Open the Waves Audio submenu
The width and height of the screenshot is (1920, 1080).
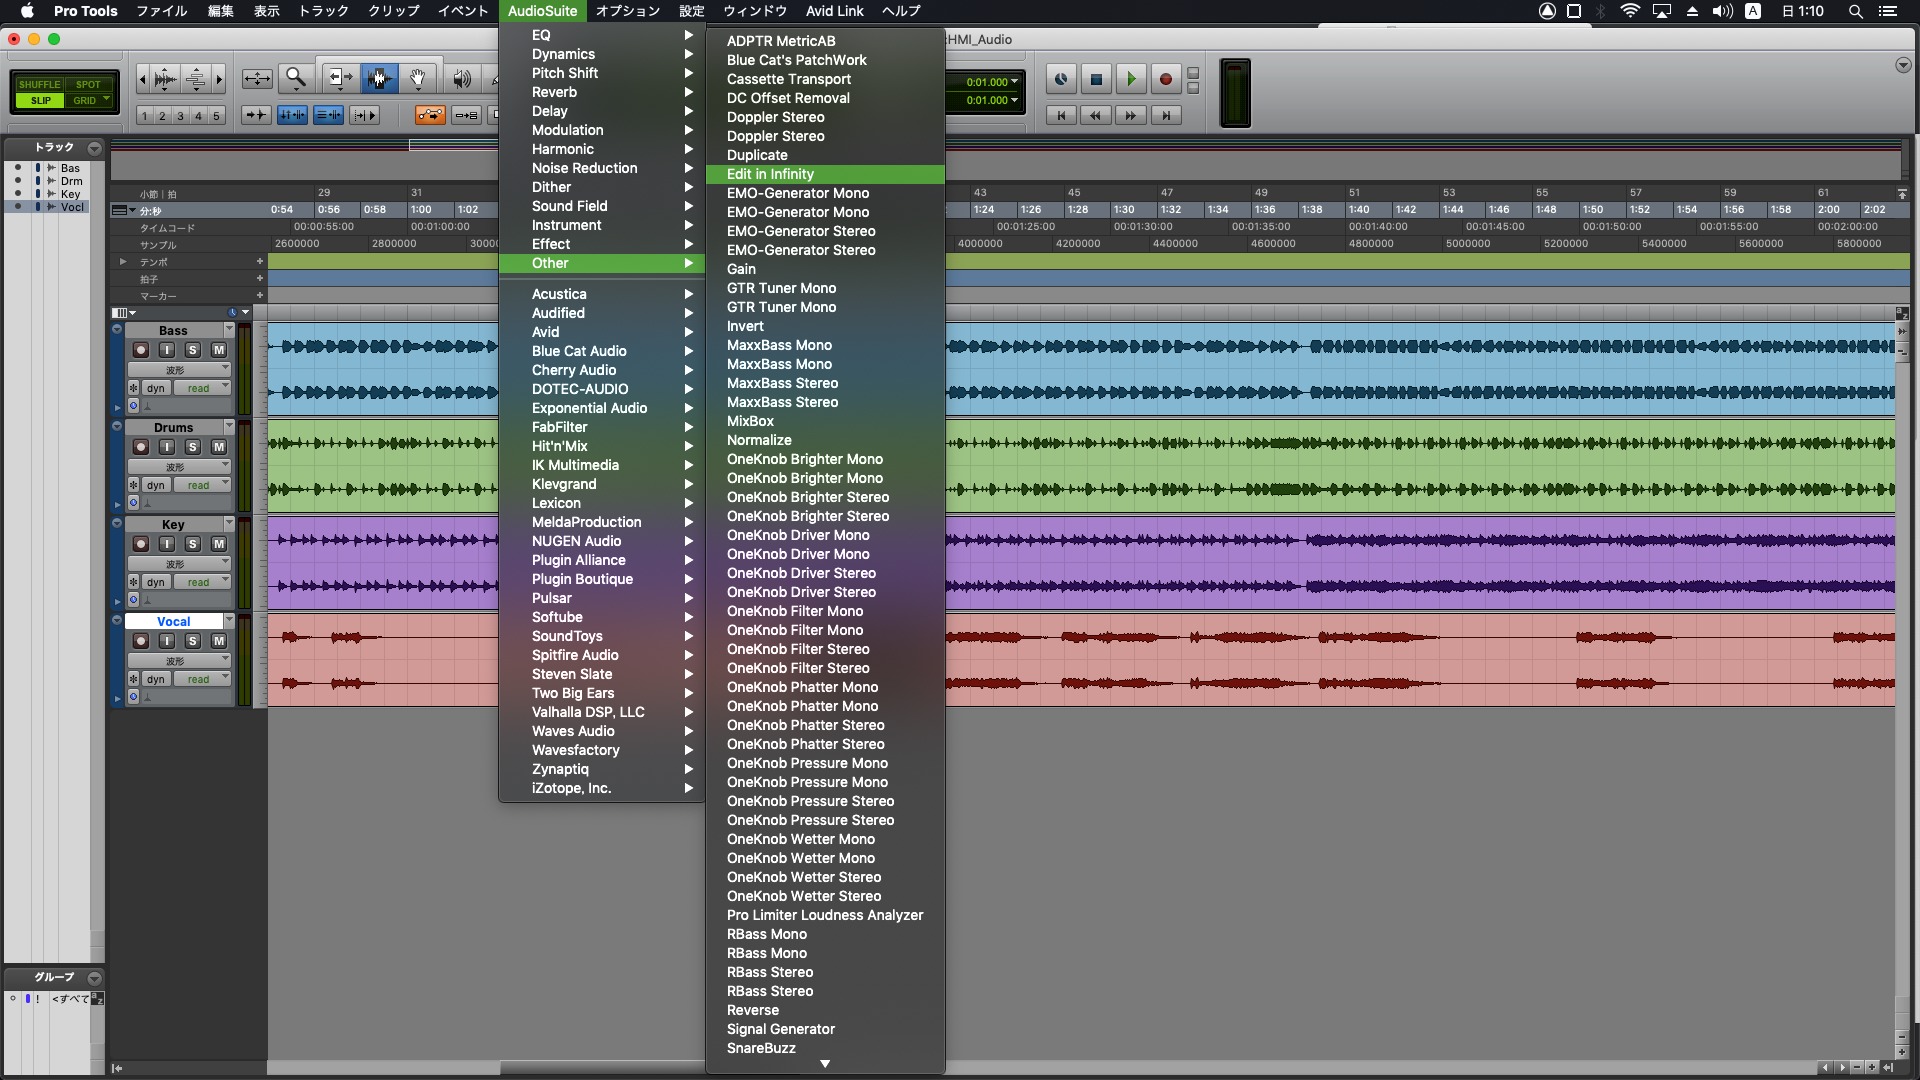pos(601,731)
